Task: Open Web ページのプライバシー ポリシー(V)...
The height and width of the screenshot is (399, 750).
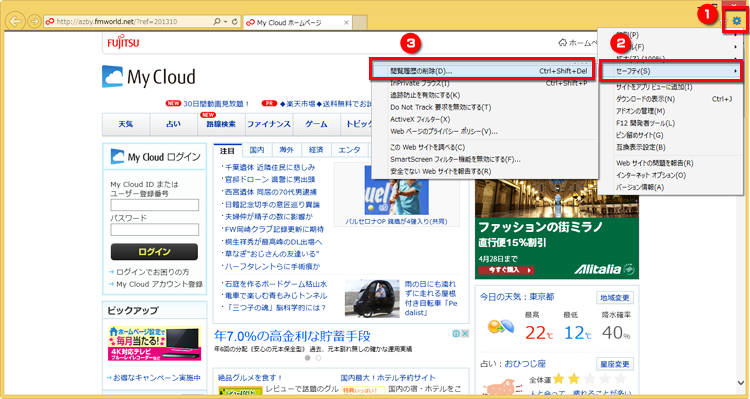Action: pos(485,131)
